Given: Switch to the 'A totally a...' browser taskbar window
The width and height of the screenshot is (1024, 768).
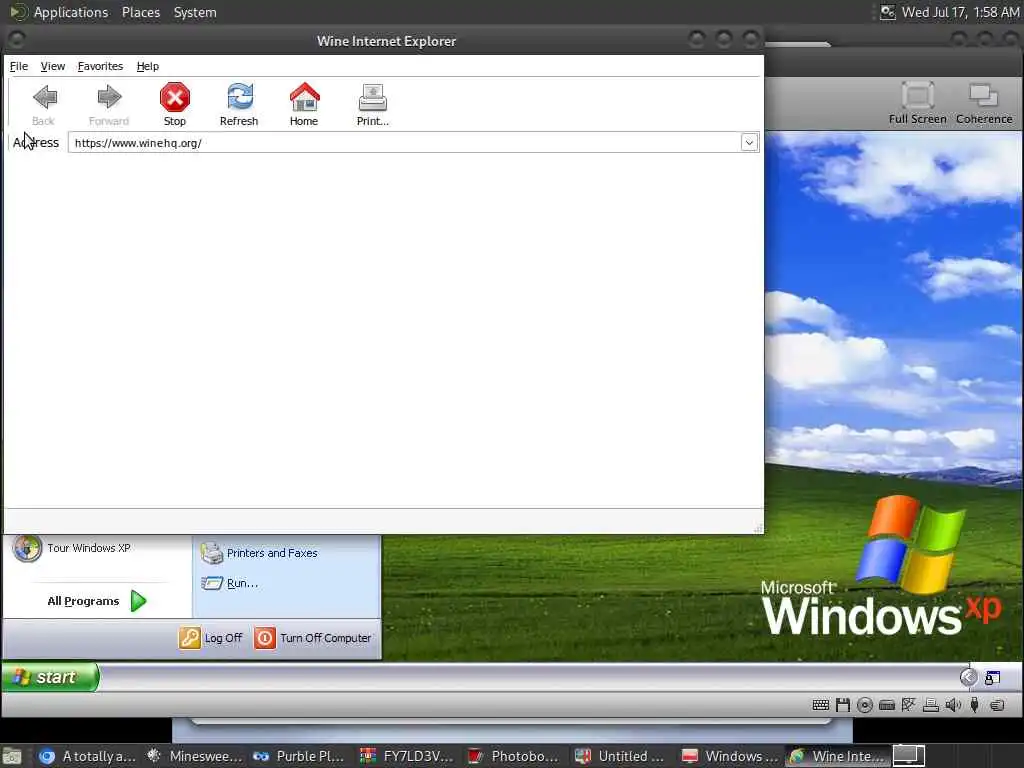Looking at the screenshot, I should click(x=86, y=756).
